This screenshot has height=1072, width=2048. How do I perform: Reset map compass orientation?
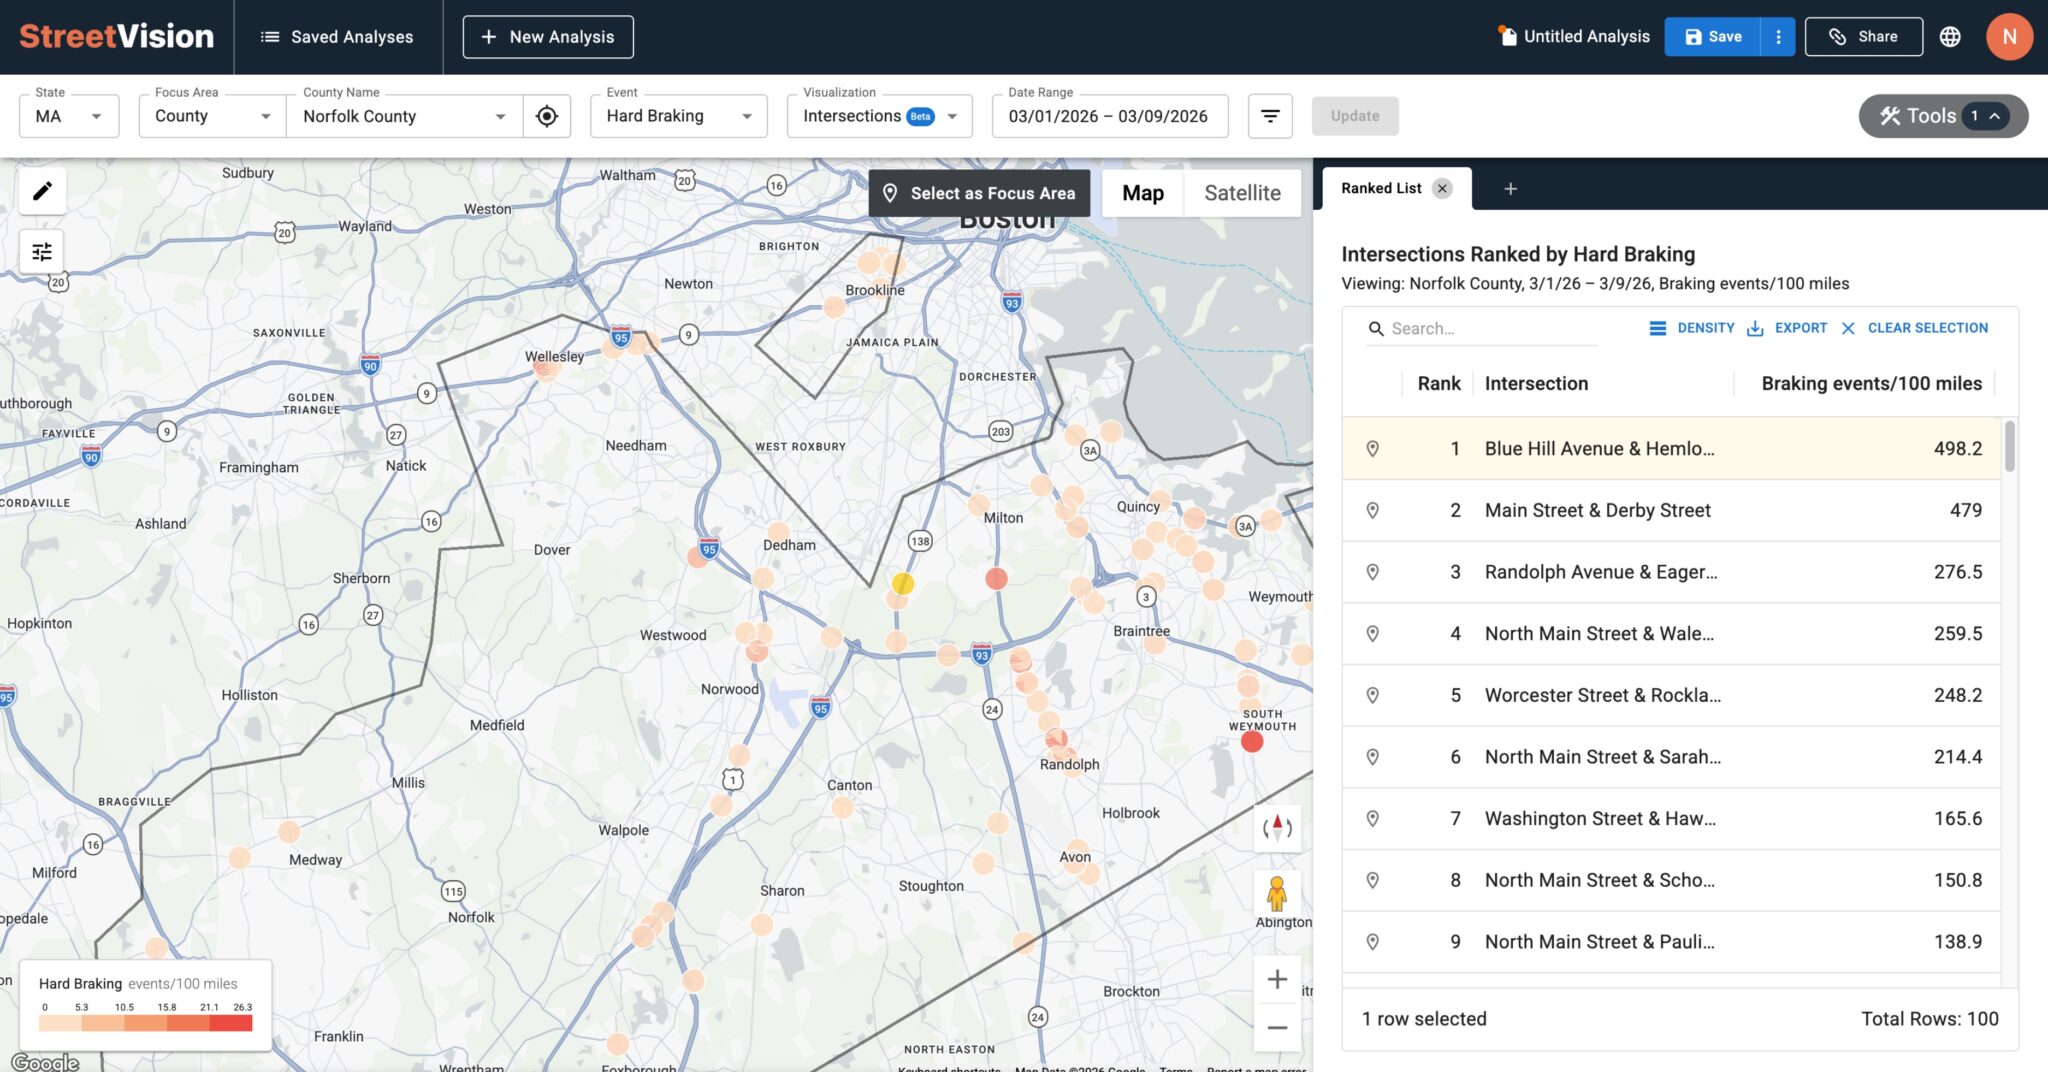(x=1277, y=828)
